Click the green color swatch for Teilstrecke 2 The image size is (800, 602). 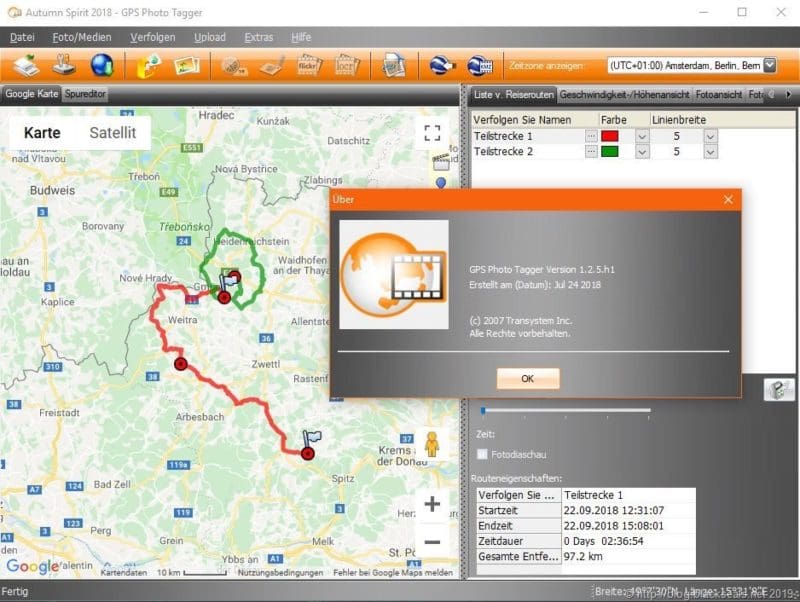(x=610, y=152)
